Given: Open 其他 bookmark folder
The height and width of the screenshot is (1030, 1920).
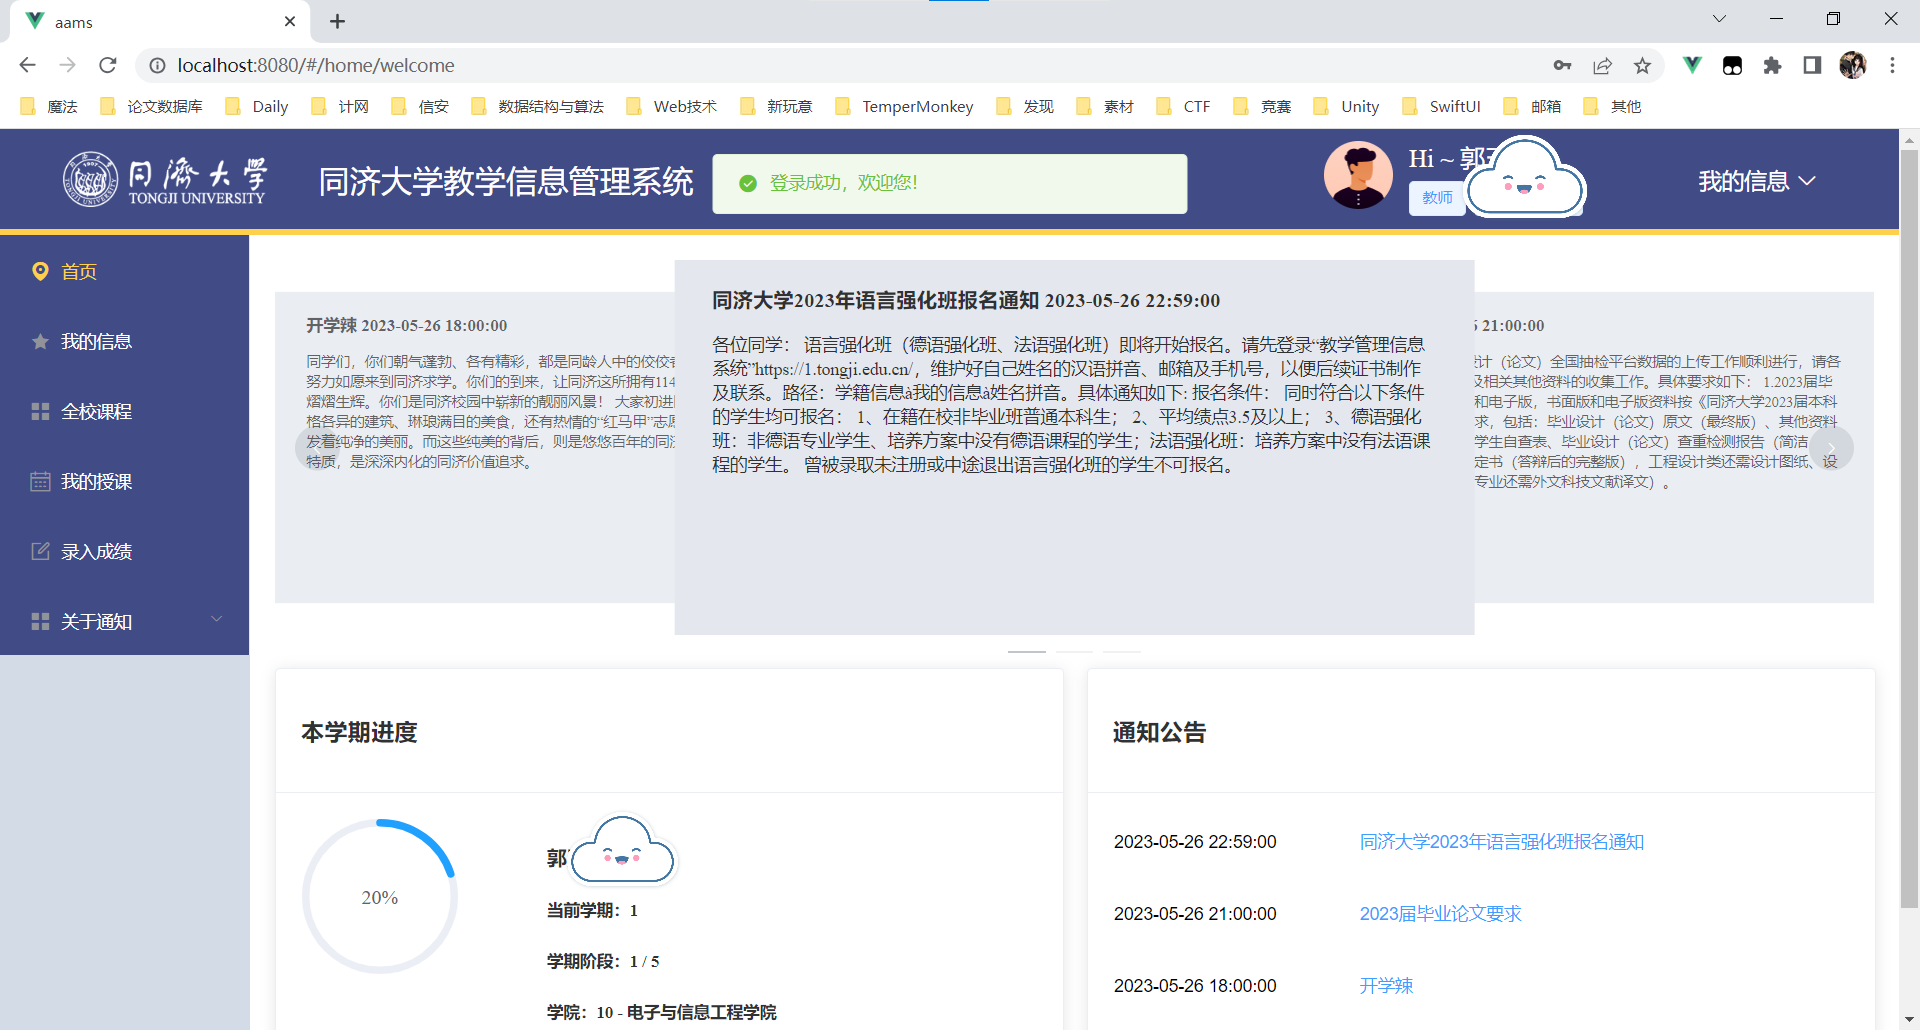Looking at the screenshot, I should [1612, 106].
